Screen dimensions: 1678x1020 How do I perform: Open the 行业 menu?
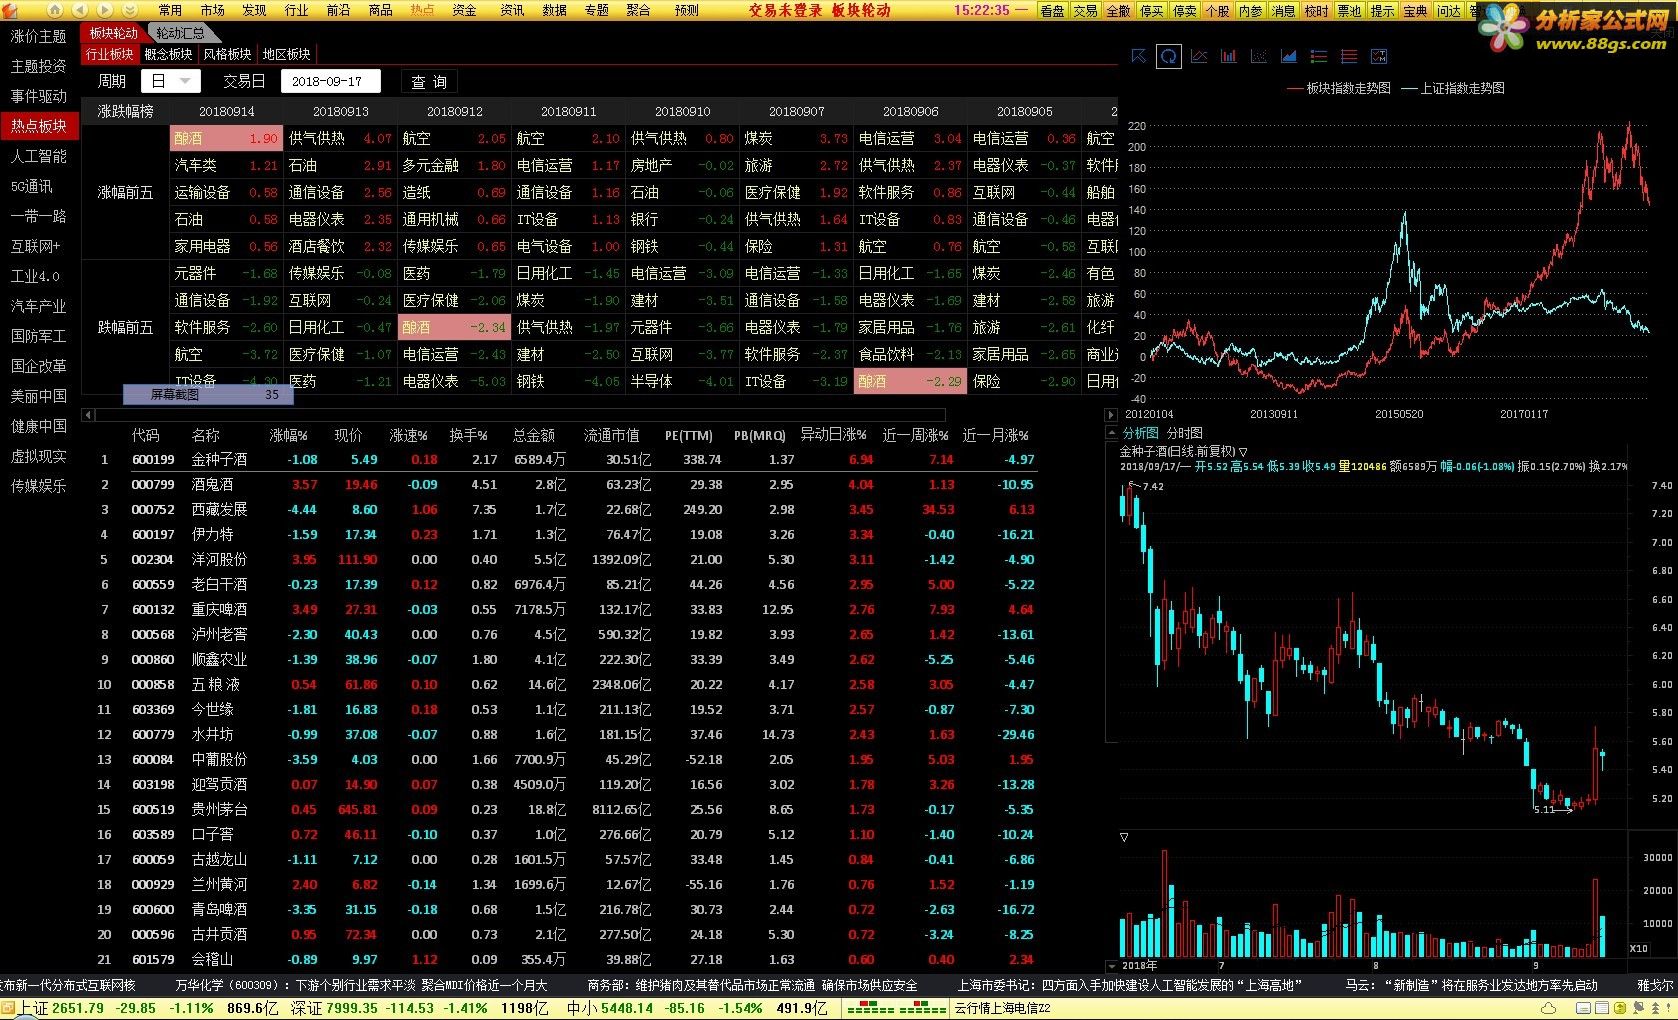296,10
